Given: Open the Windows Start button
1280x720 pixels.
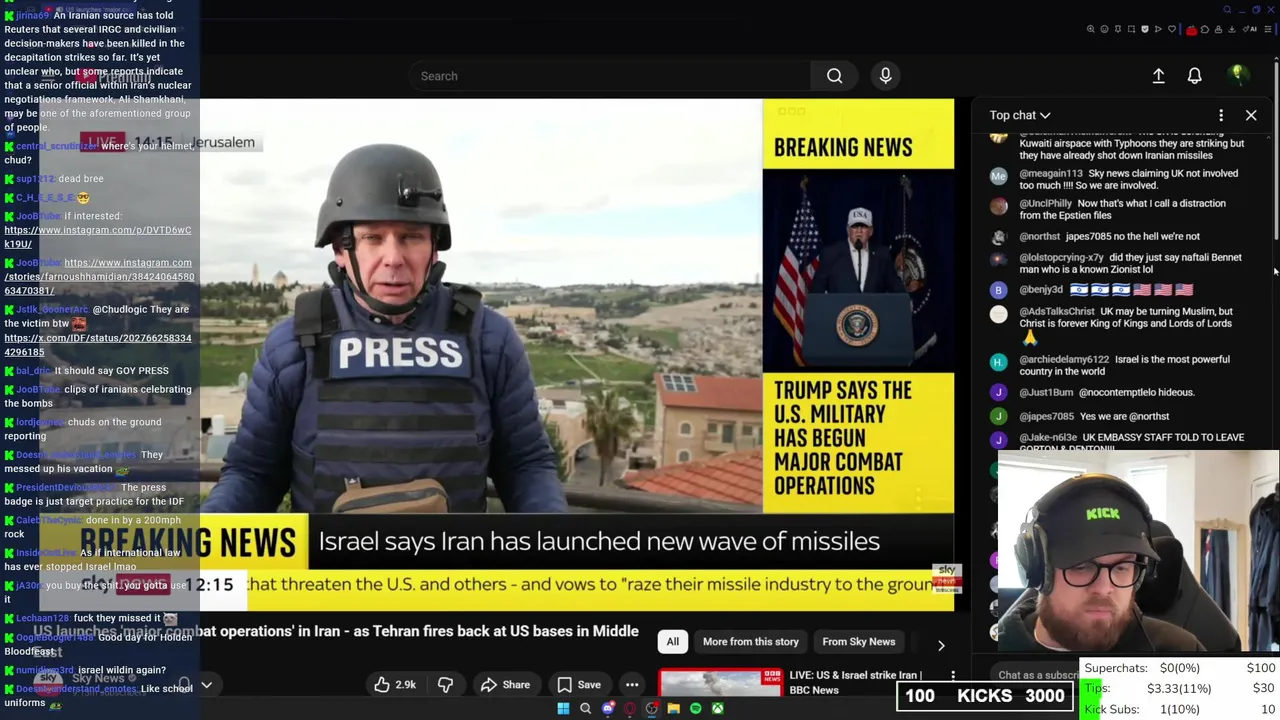Looking at the screenshot, I should click(563, 709).
